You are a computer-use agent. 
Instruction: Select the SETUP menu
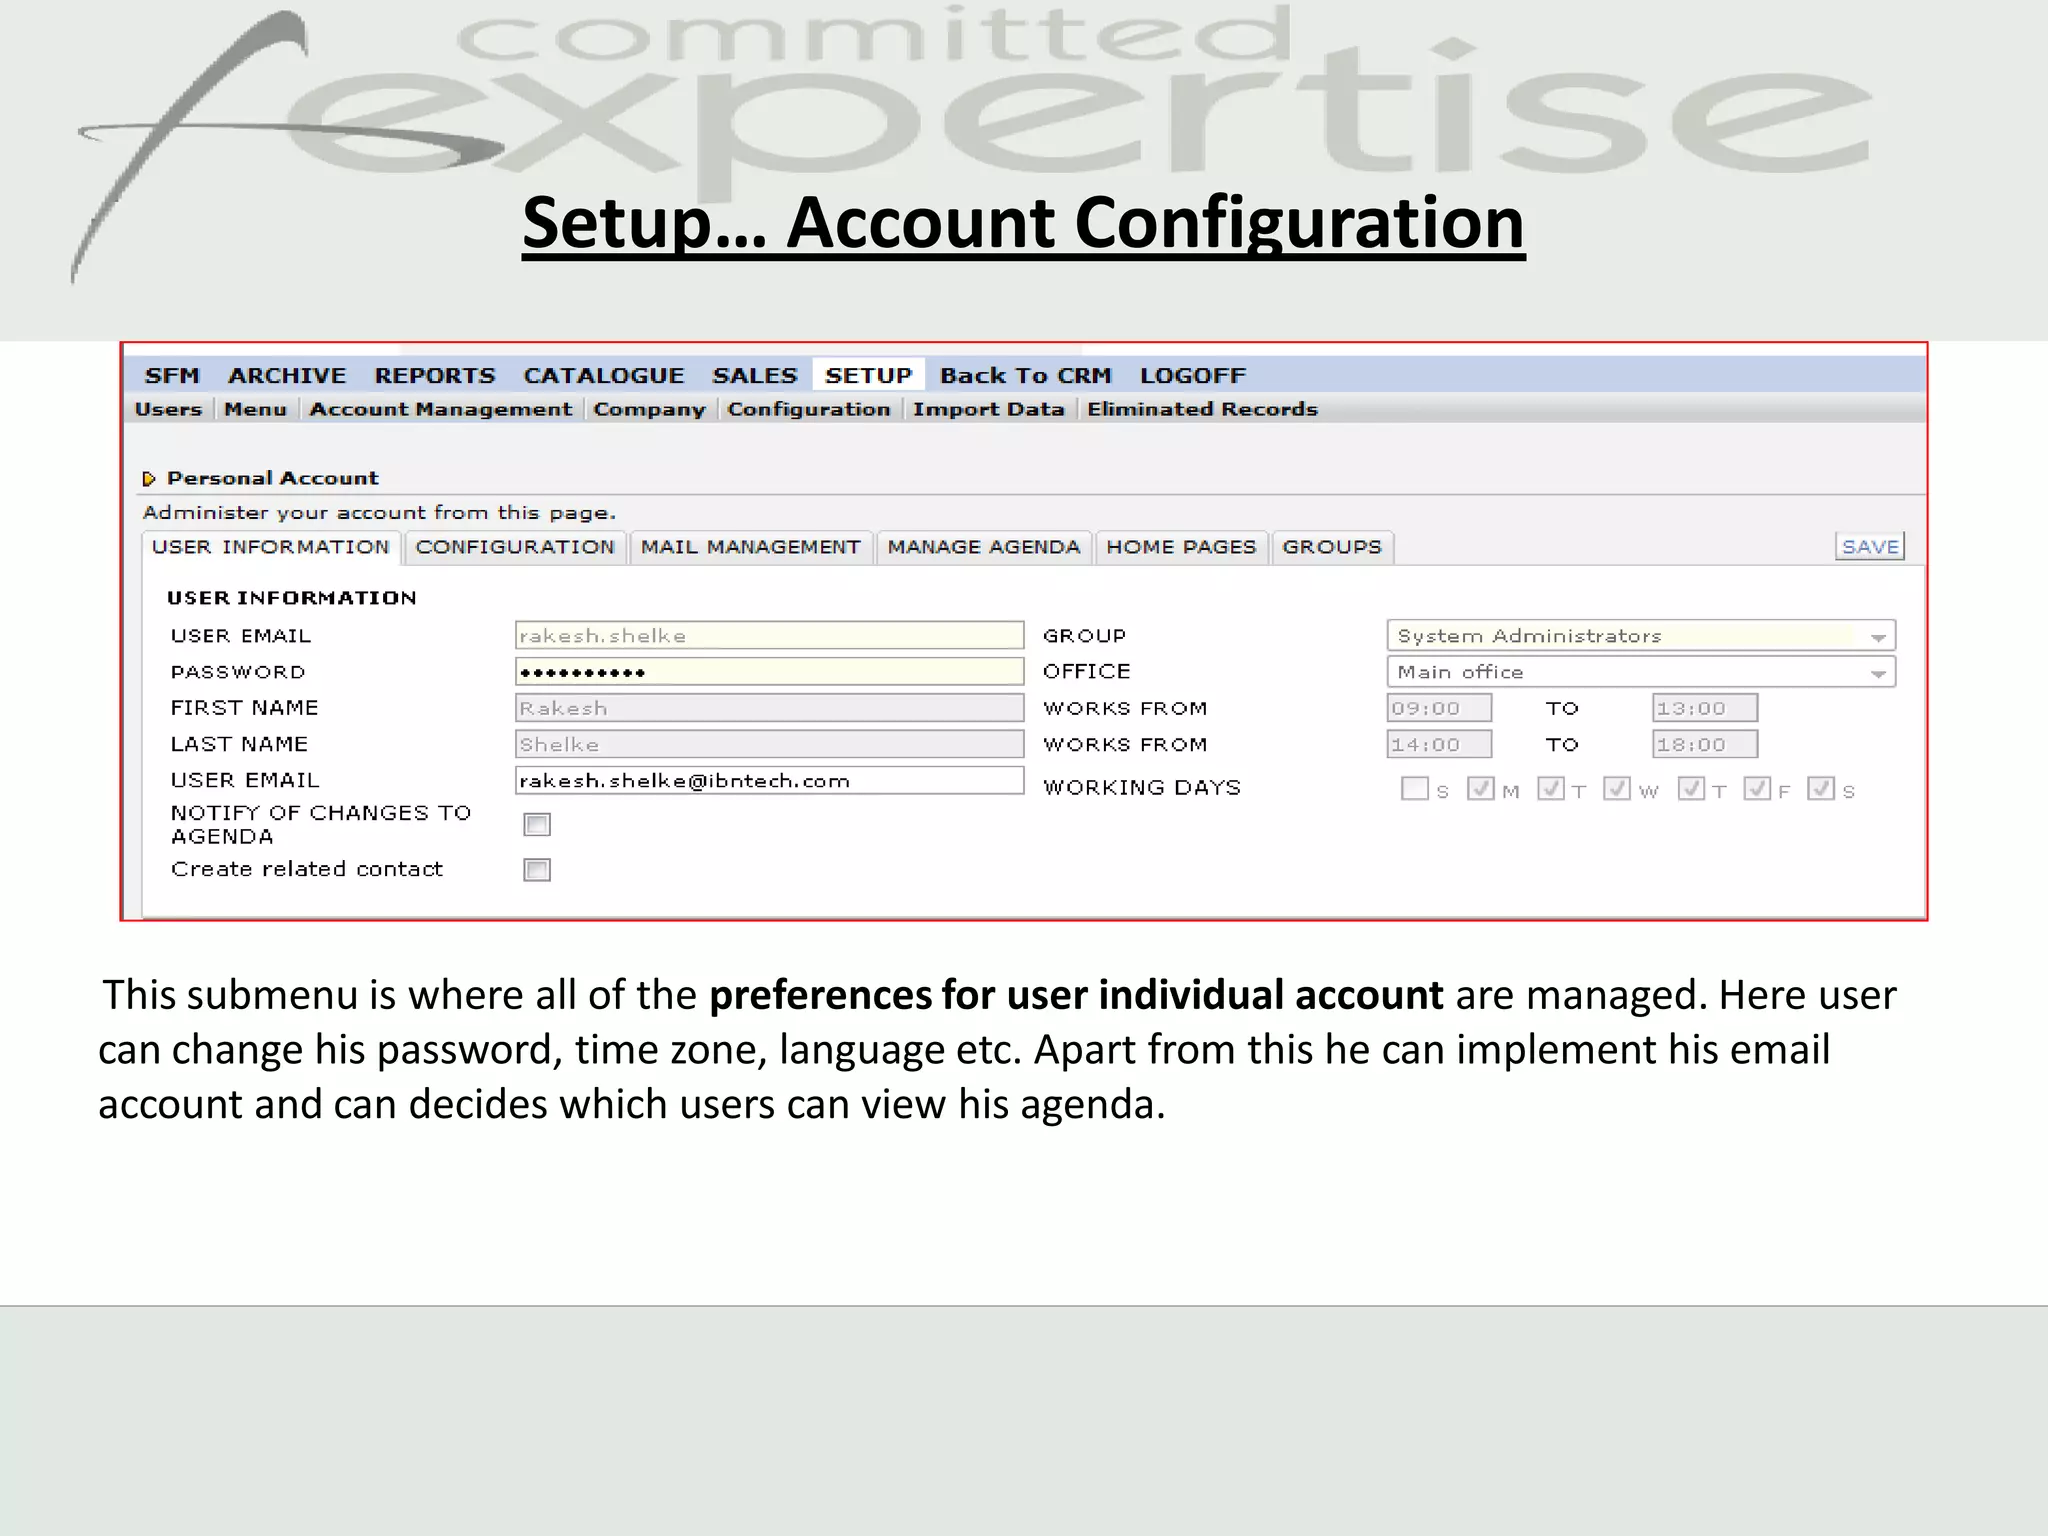[869, 376]
